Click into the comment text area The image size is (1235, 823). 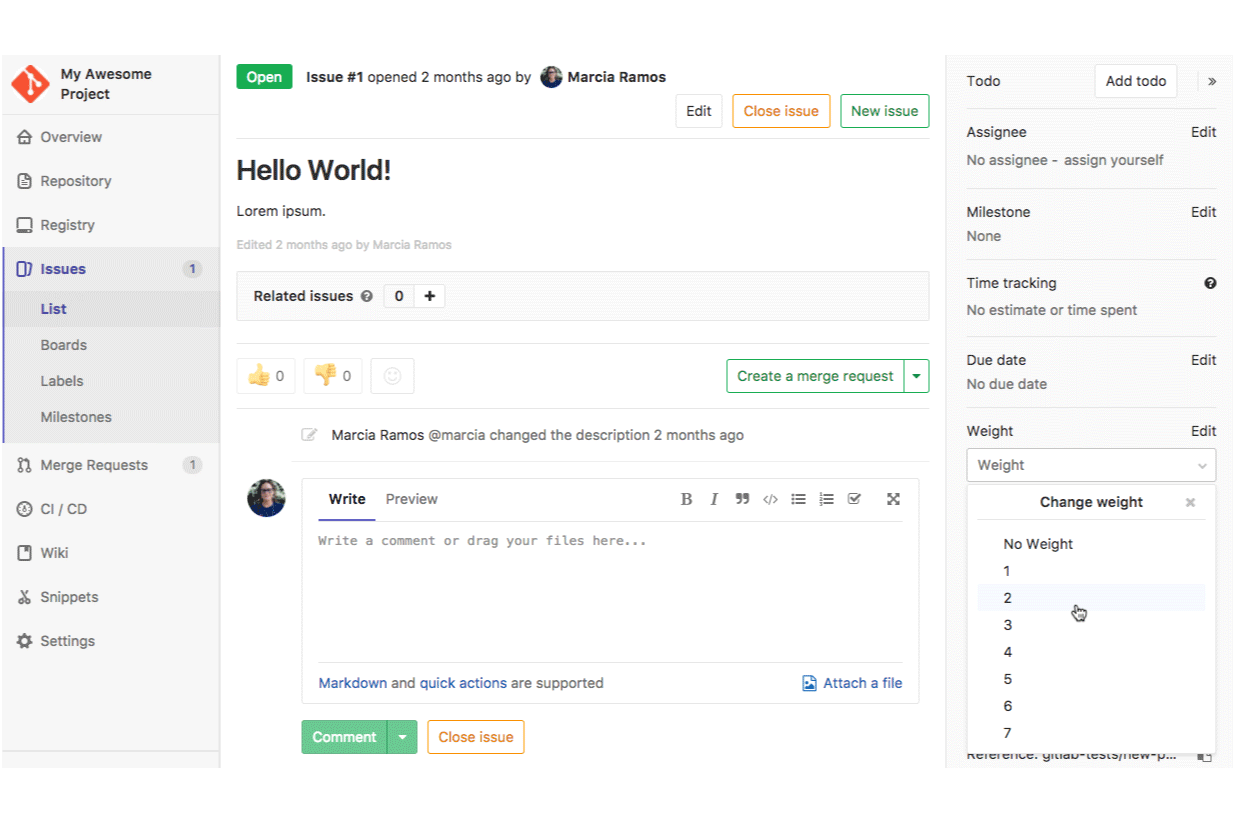[610, 590]
